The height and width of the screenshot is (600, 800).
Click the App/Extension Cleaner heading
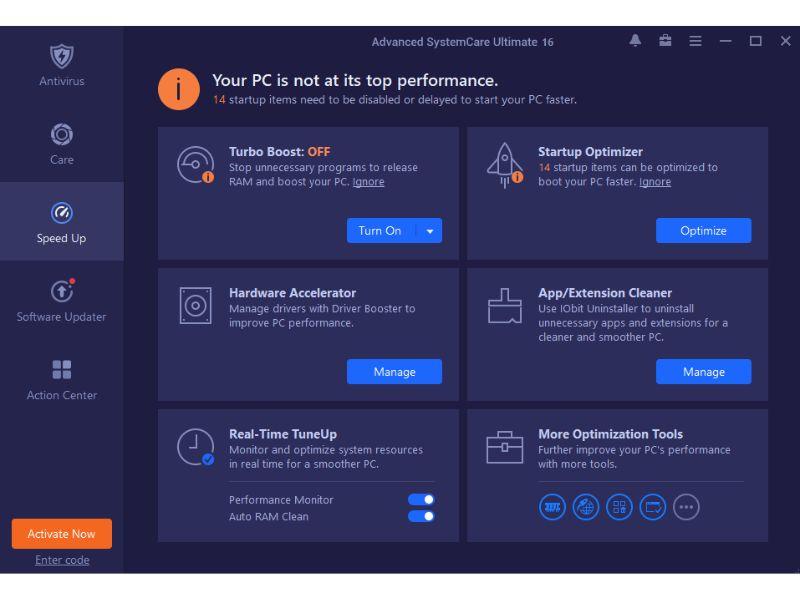pos(605,293)
